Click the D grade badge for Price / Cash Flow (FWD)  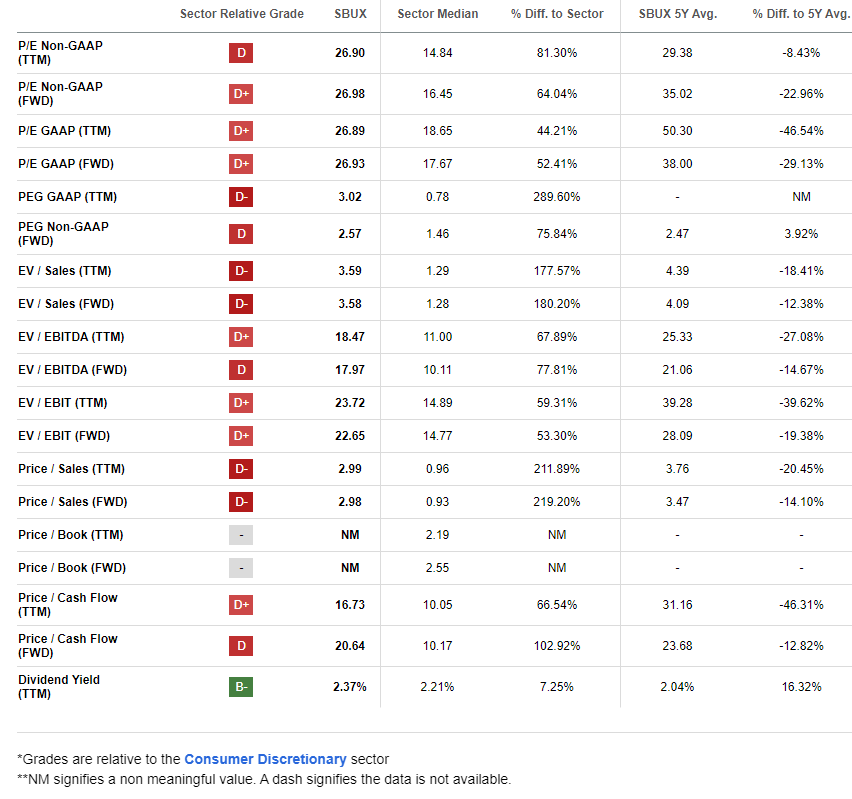pos(241,646)
